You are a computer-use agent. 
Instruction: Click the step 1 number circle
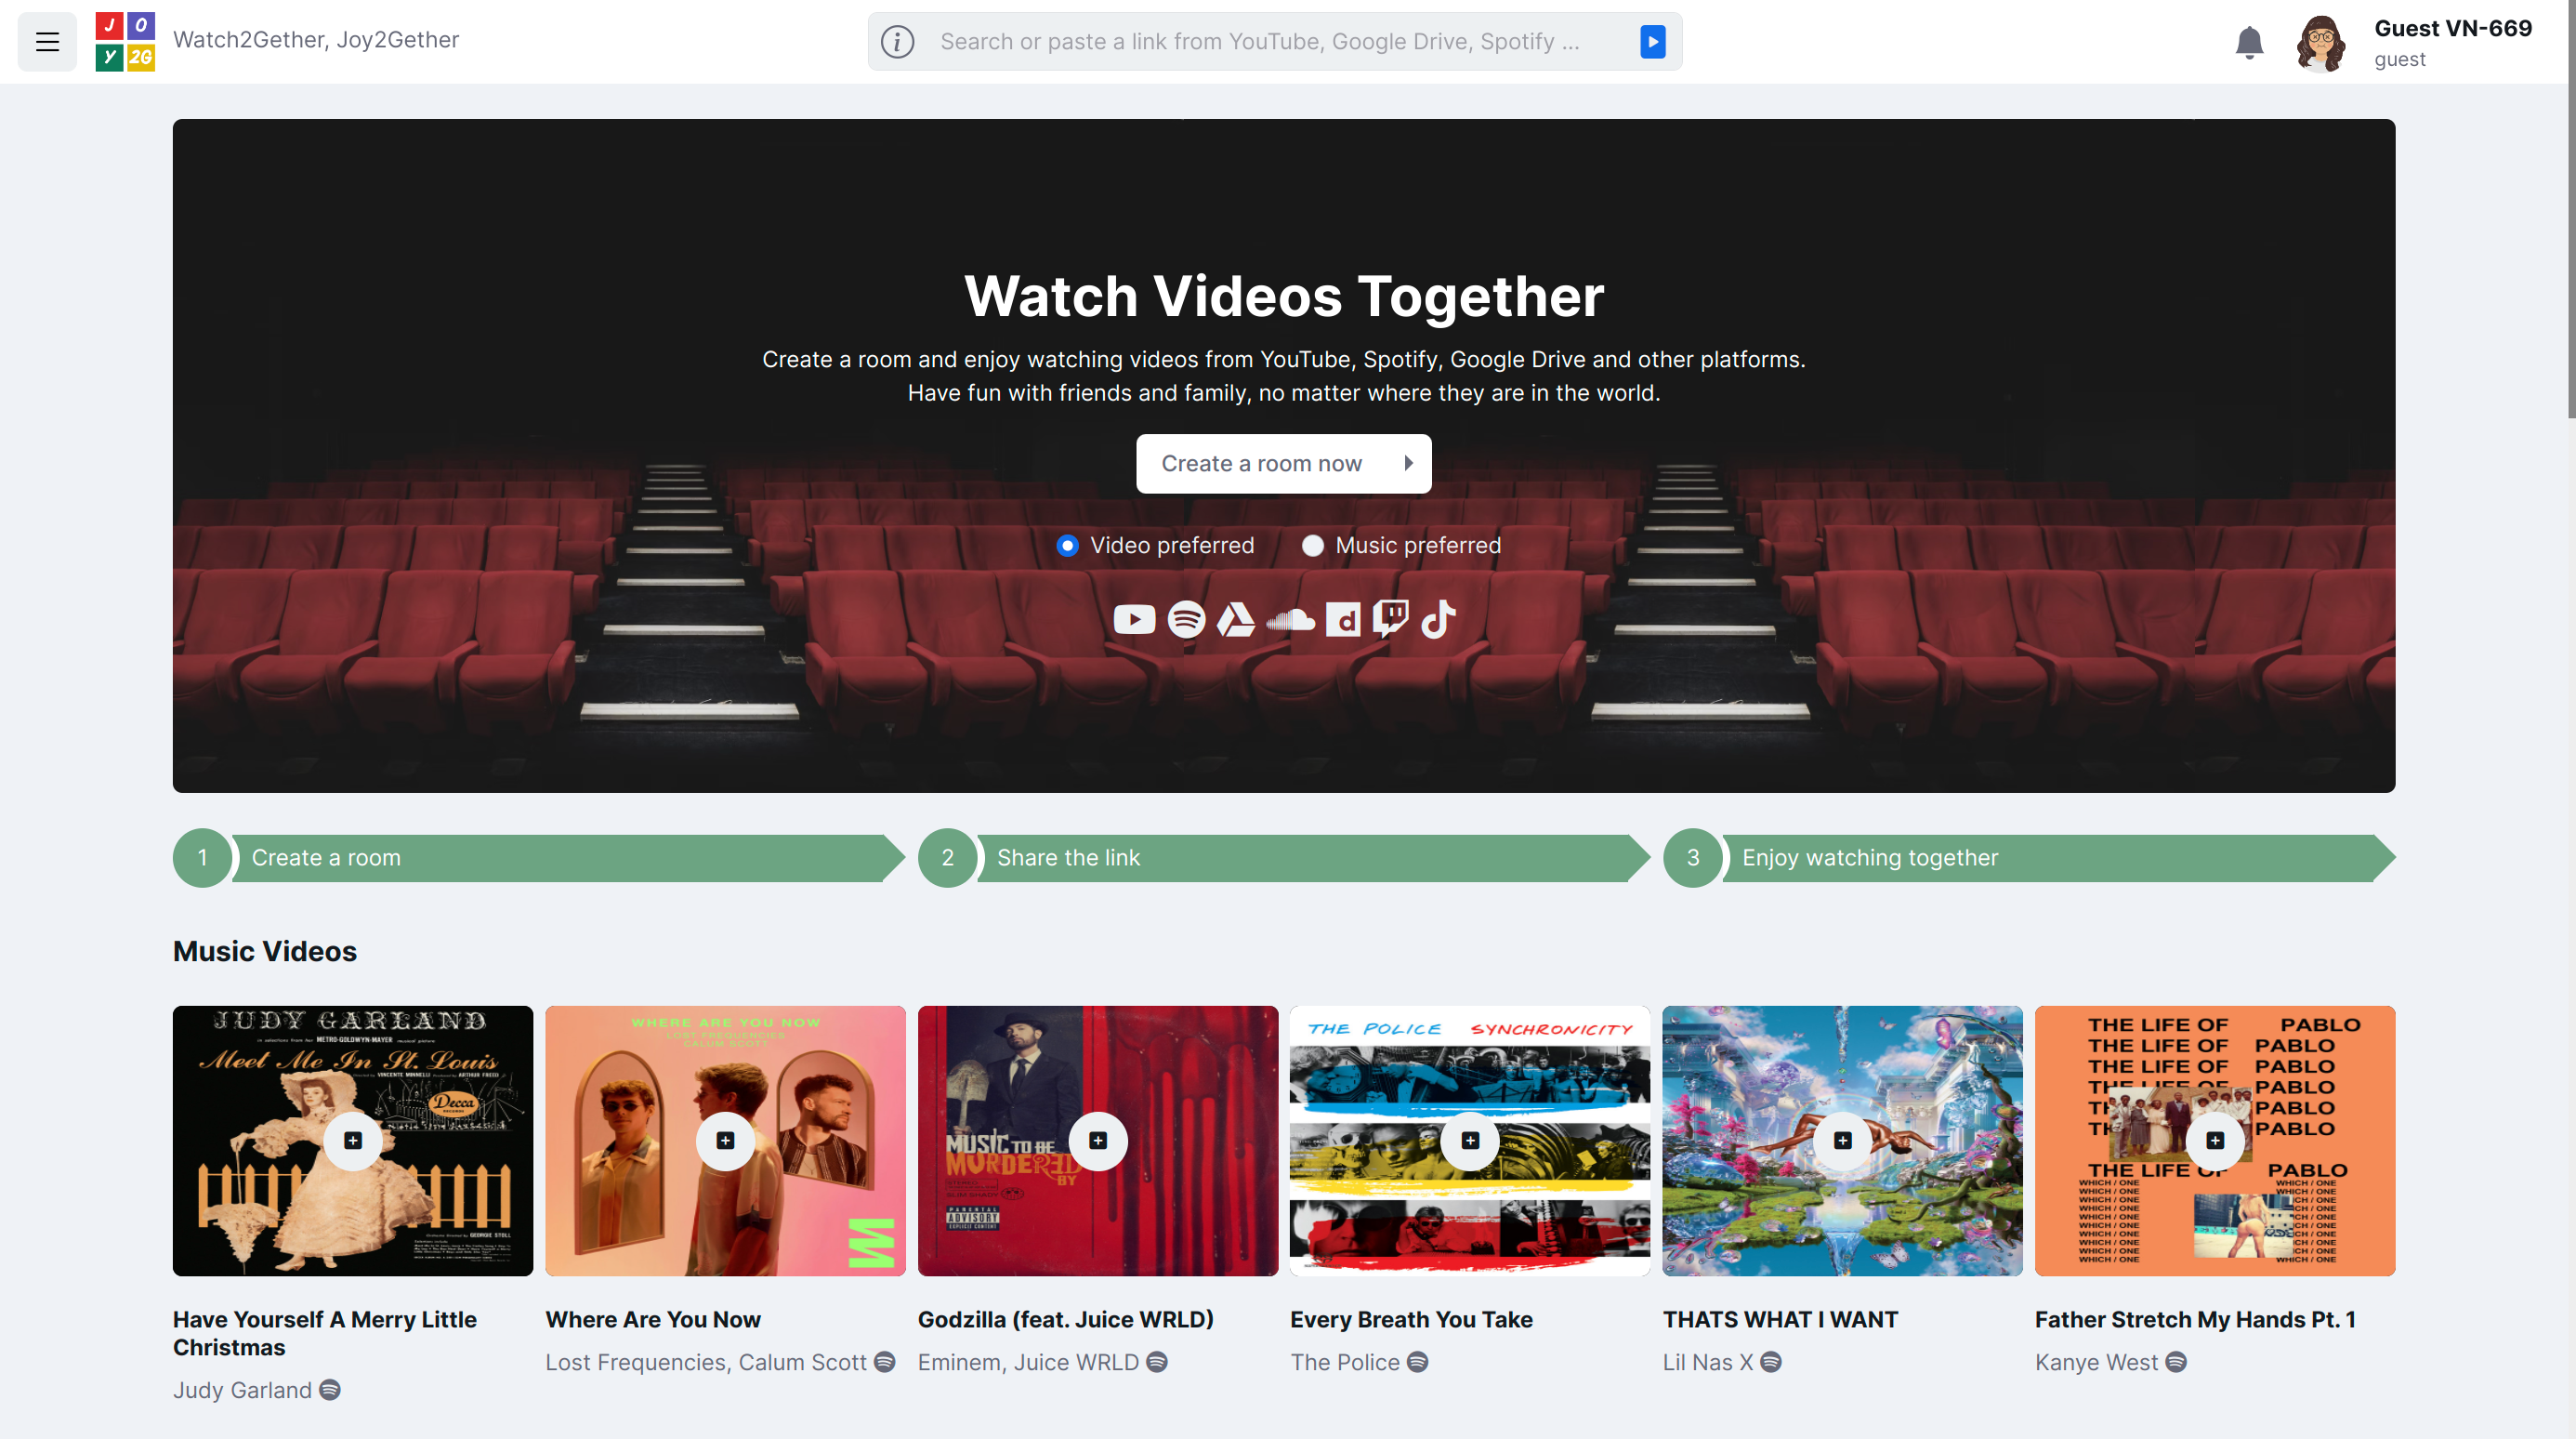click(x=202, y=858)
